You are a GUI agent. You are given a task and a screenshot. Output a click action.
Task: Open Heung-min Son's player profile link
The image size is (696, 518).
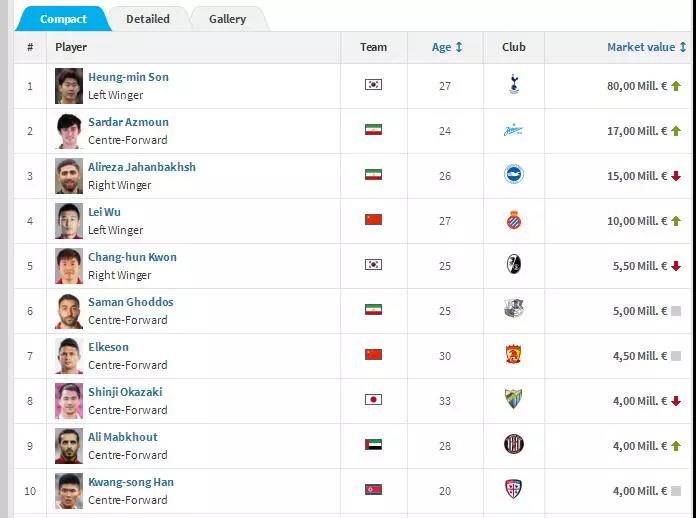tap(128, 77)
